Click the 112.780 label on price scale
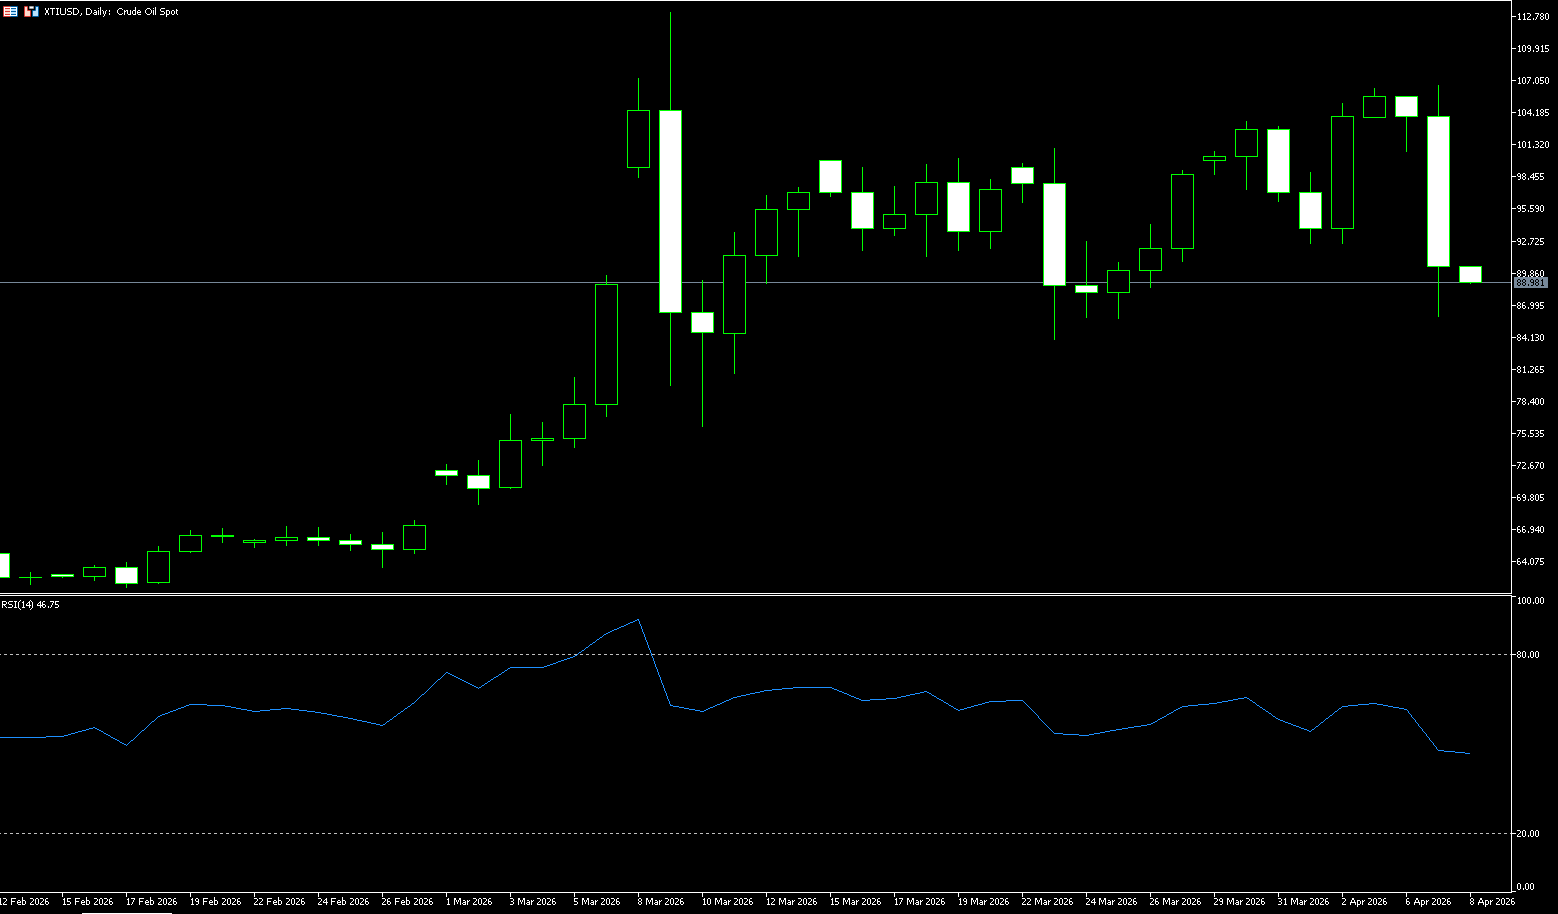1558x914 pixels. [1532, 17]
